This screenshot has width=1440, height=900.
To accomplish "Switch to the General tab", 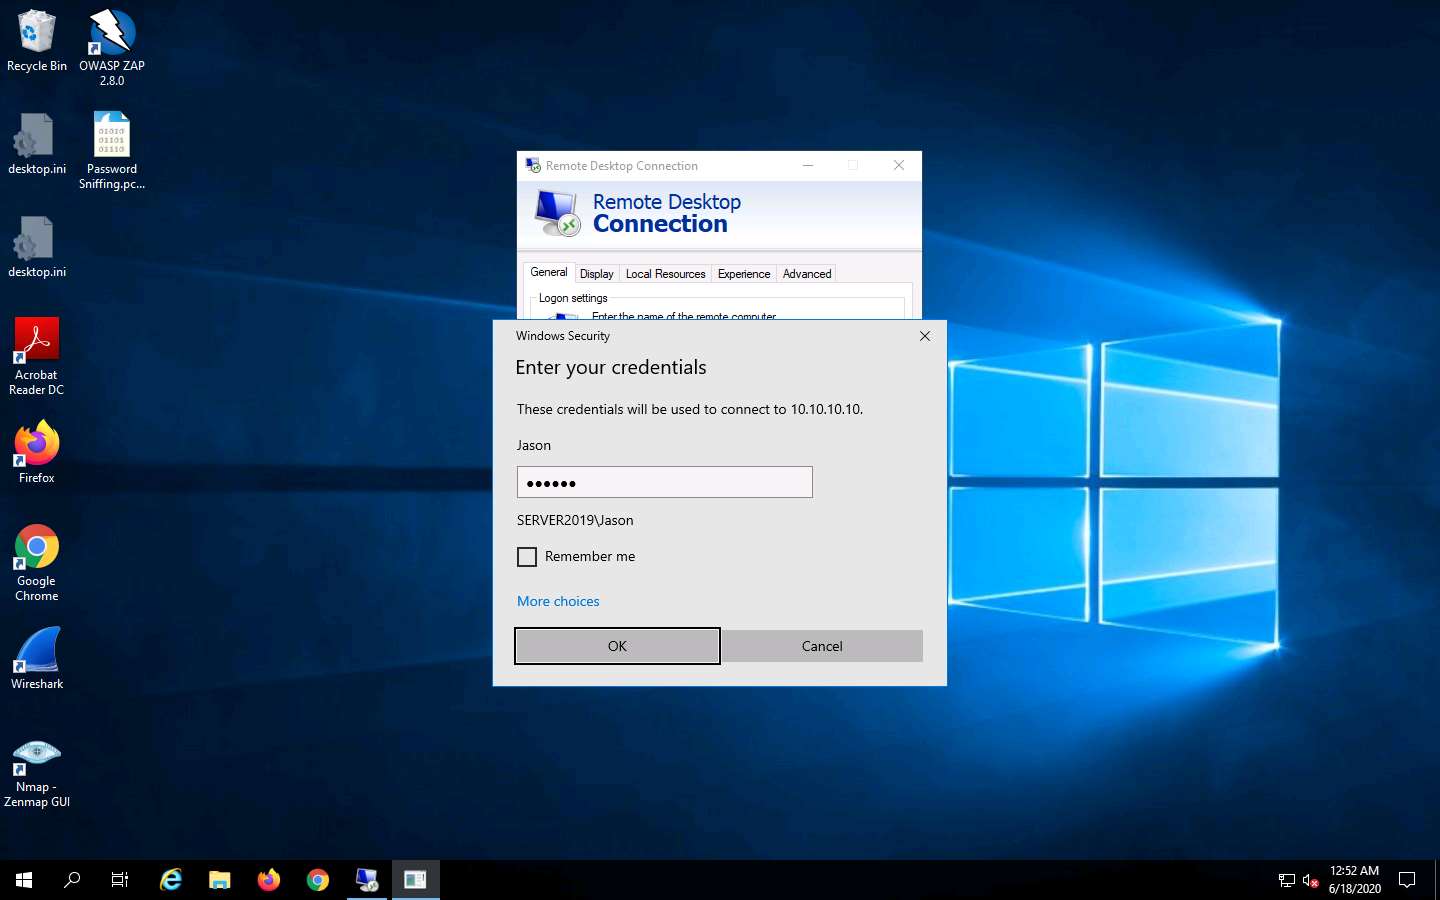I will pos(548,272).
